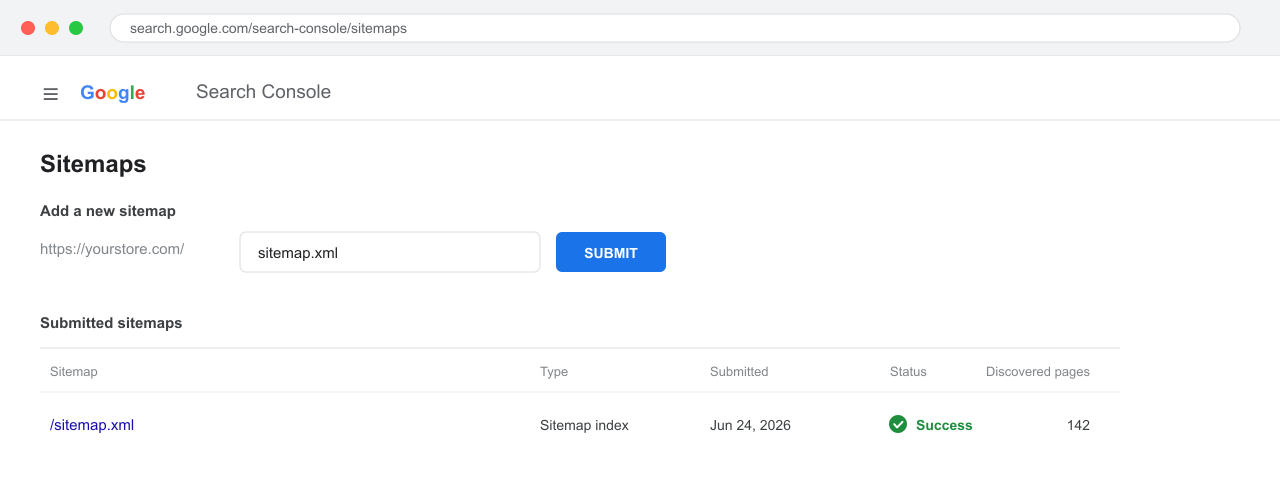1280x500 pixels.
Task: Click the Search Console title
Action: point(263,92)
